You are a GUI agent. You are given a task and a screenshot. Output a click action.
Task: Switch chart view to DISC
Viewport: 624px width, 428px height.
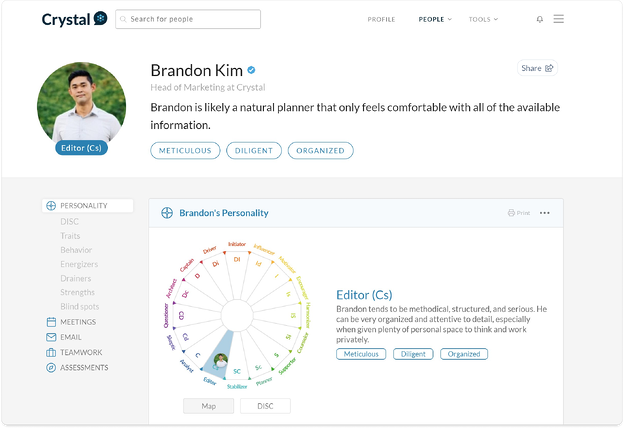tap(265, 406)
